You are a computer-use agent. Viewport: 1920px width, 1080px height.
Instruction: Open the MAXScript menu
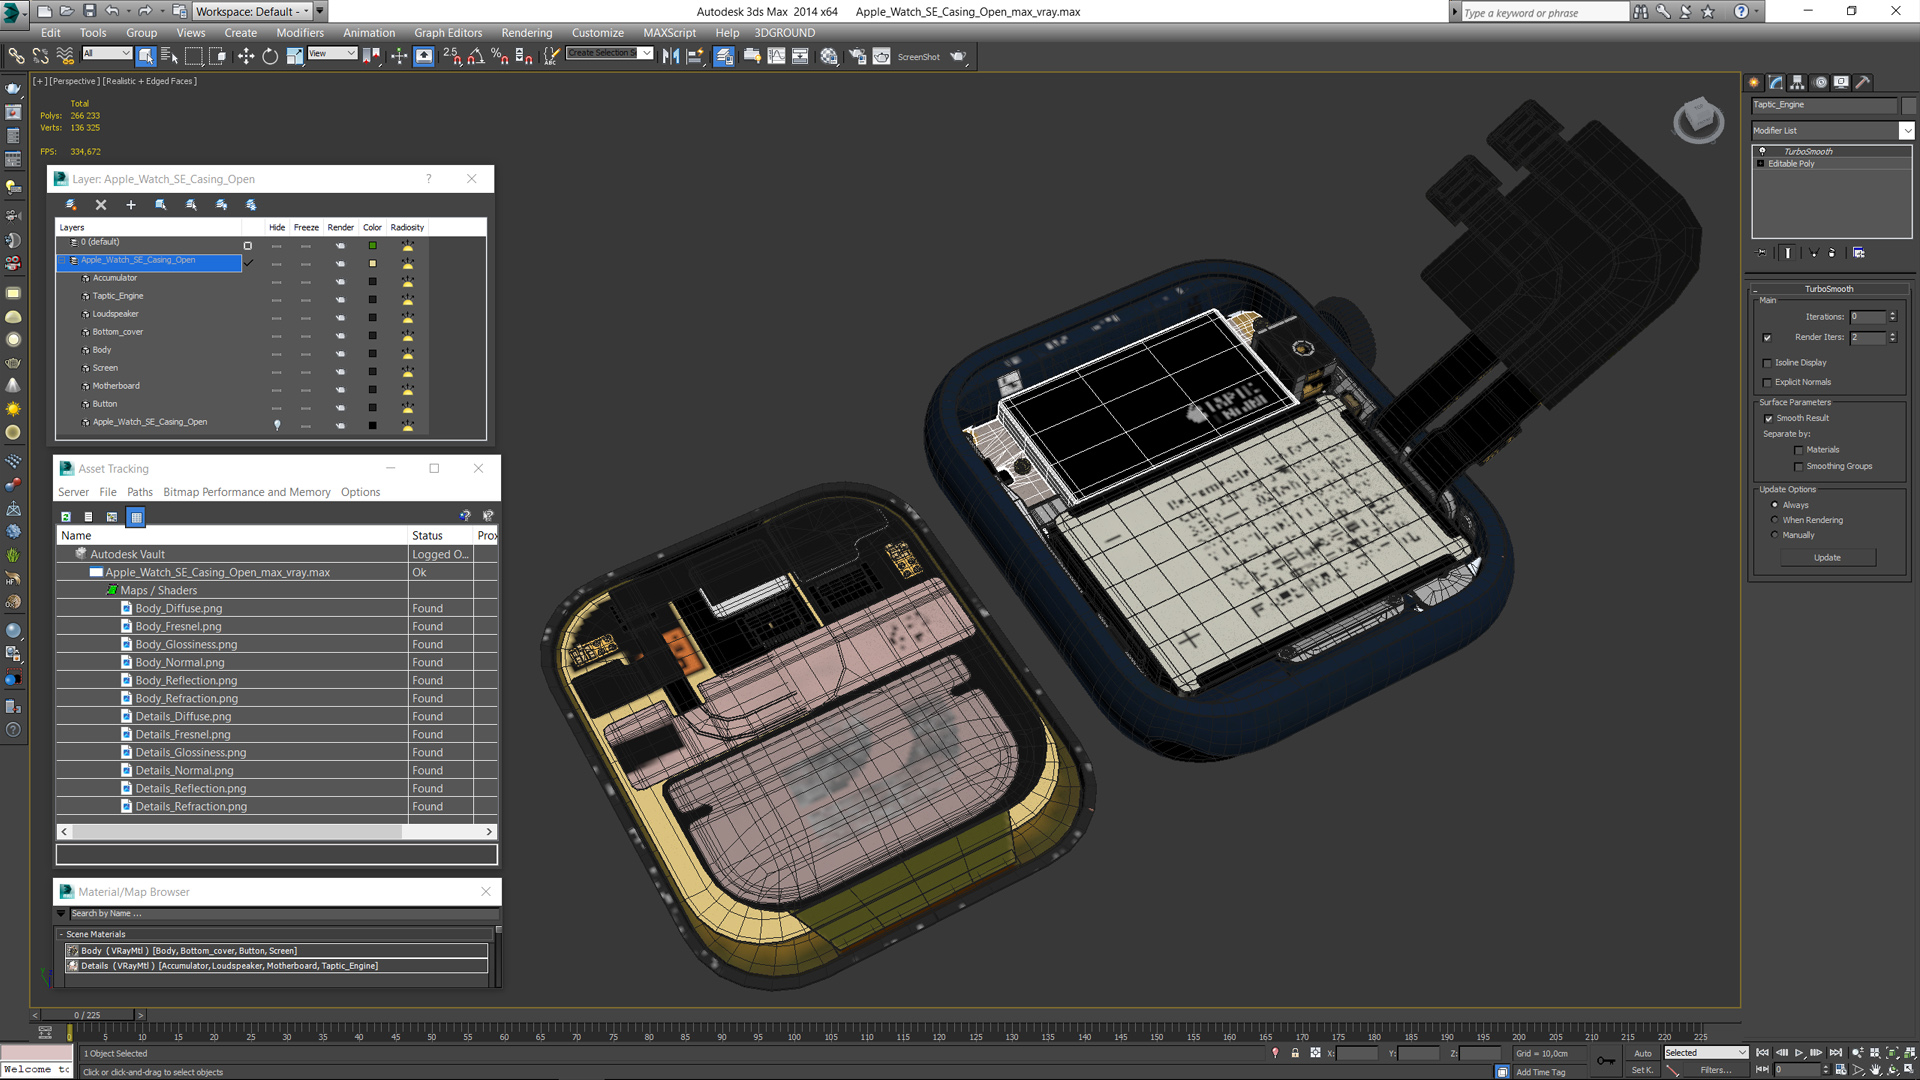(x=669, y=33)
